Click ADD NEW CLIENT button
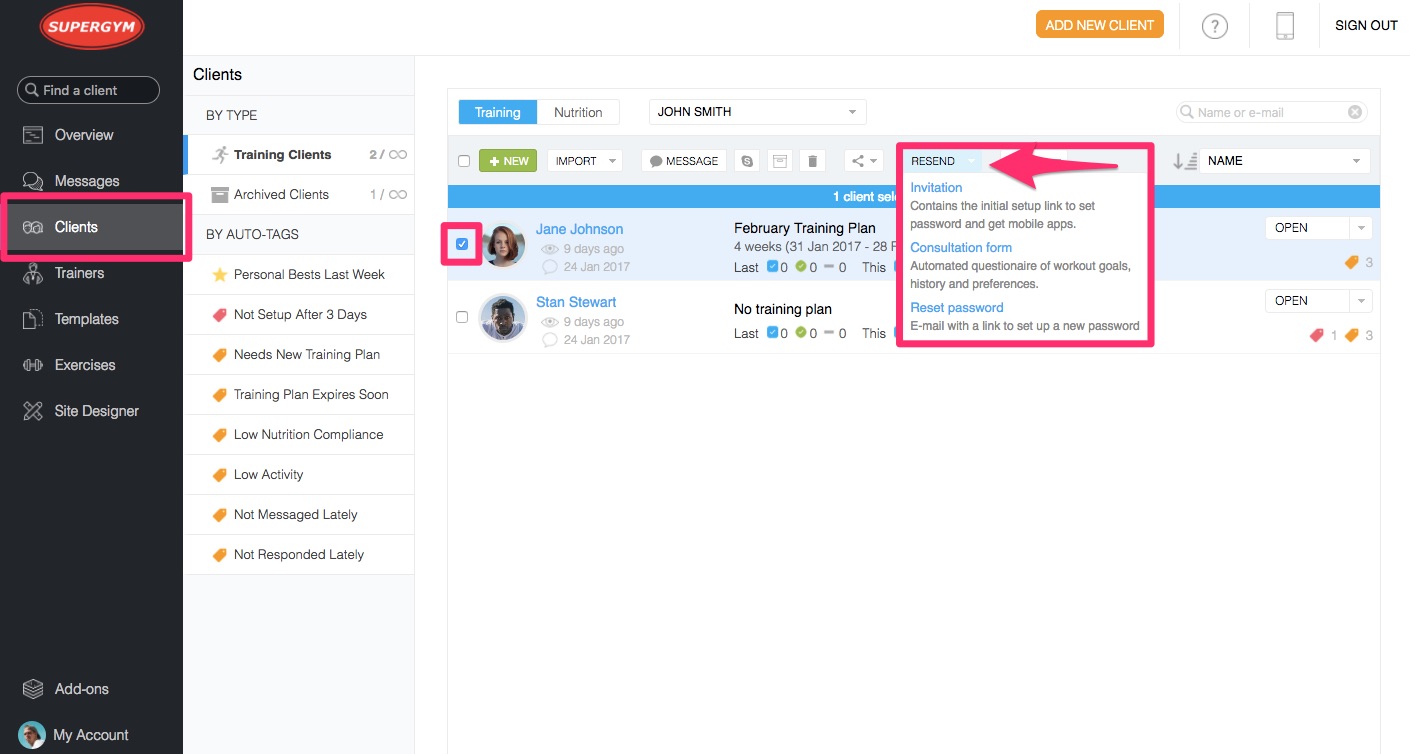The image size is (1410, 754). [1099, 25]
